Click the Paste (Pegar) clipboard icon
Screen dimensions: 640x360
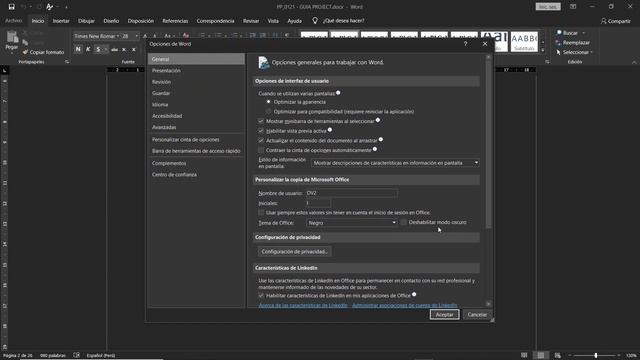tap(12, 38)
